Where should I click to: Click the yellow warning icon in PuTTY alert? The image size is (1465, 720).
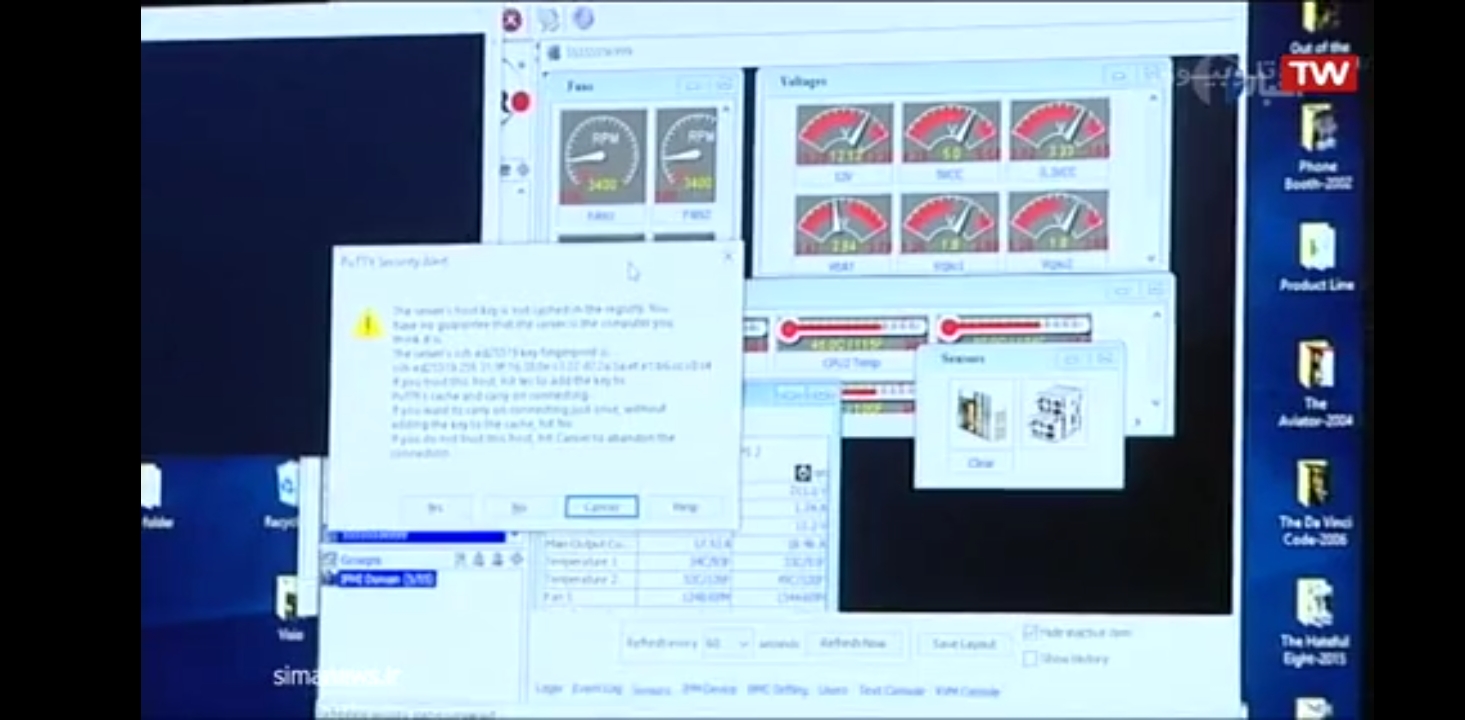[x=368, y=323]
